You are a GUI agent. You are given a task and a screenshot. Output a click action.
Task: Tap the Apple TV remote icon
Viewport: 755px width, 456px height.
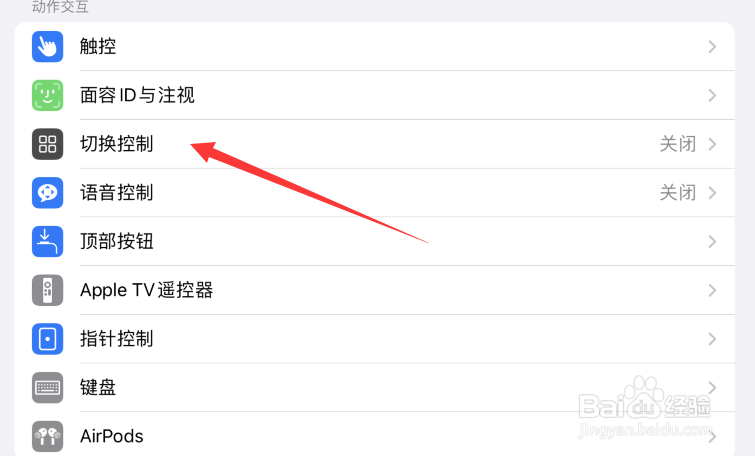[x=47, y=290]
